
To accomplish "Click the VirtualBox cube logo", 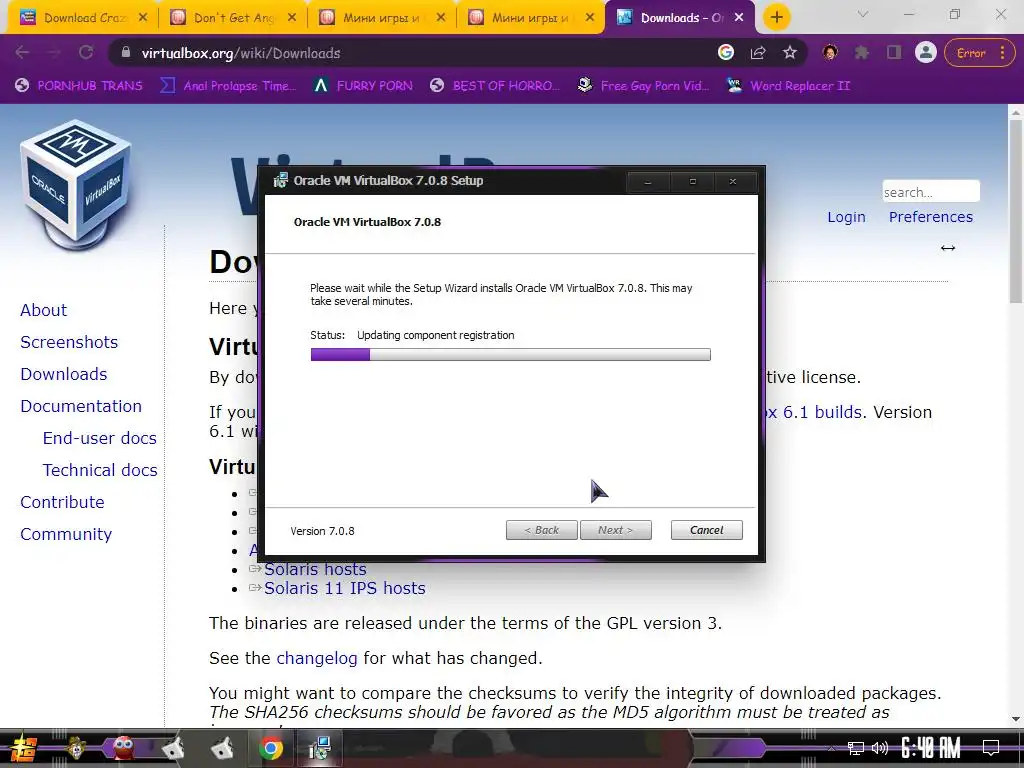I will click(x=76, y=186).
